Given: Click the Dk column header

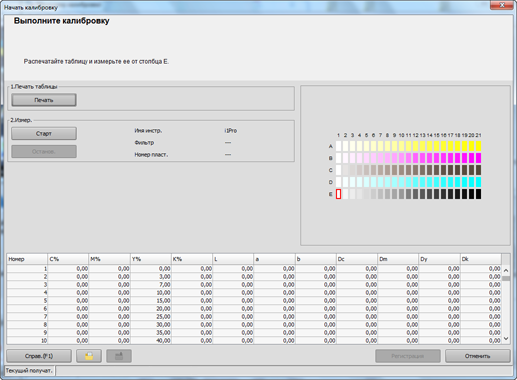Looking at the screenshot, I should (481, 259).
